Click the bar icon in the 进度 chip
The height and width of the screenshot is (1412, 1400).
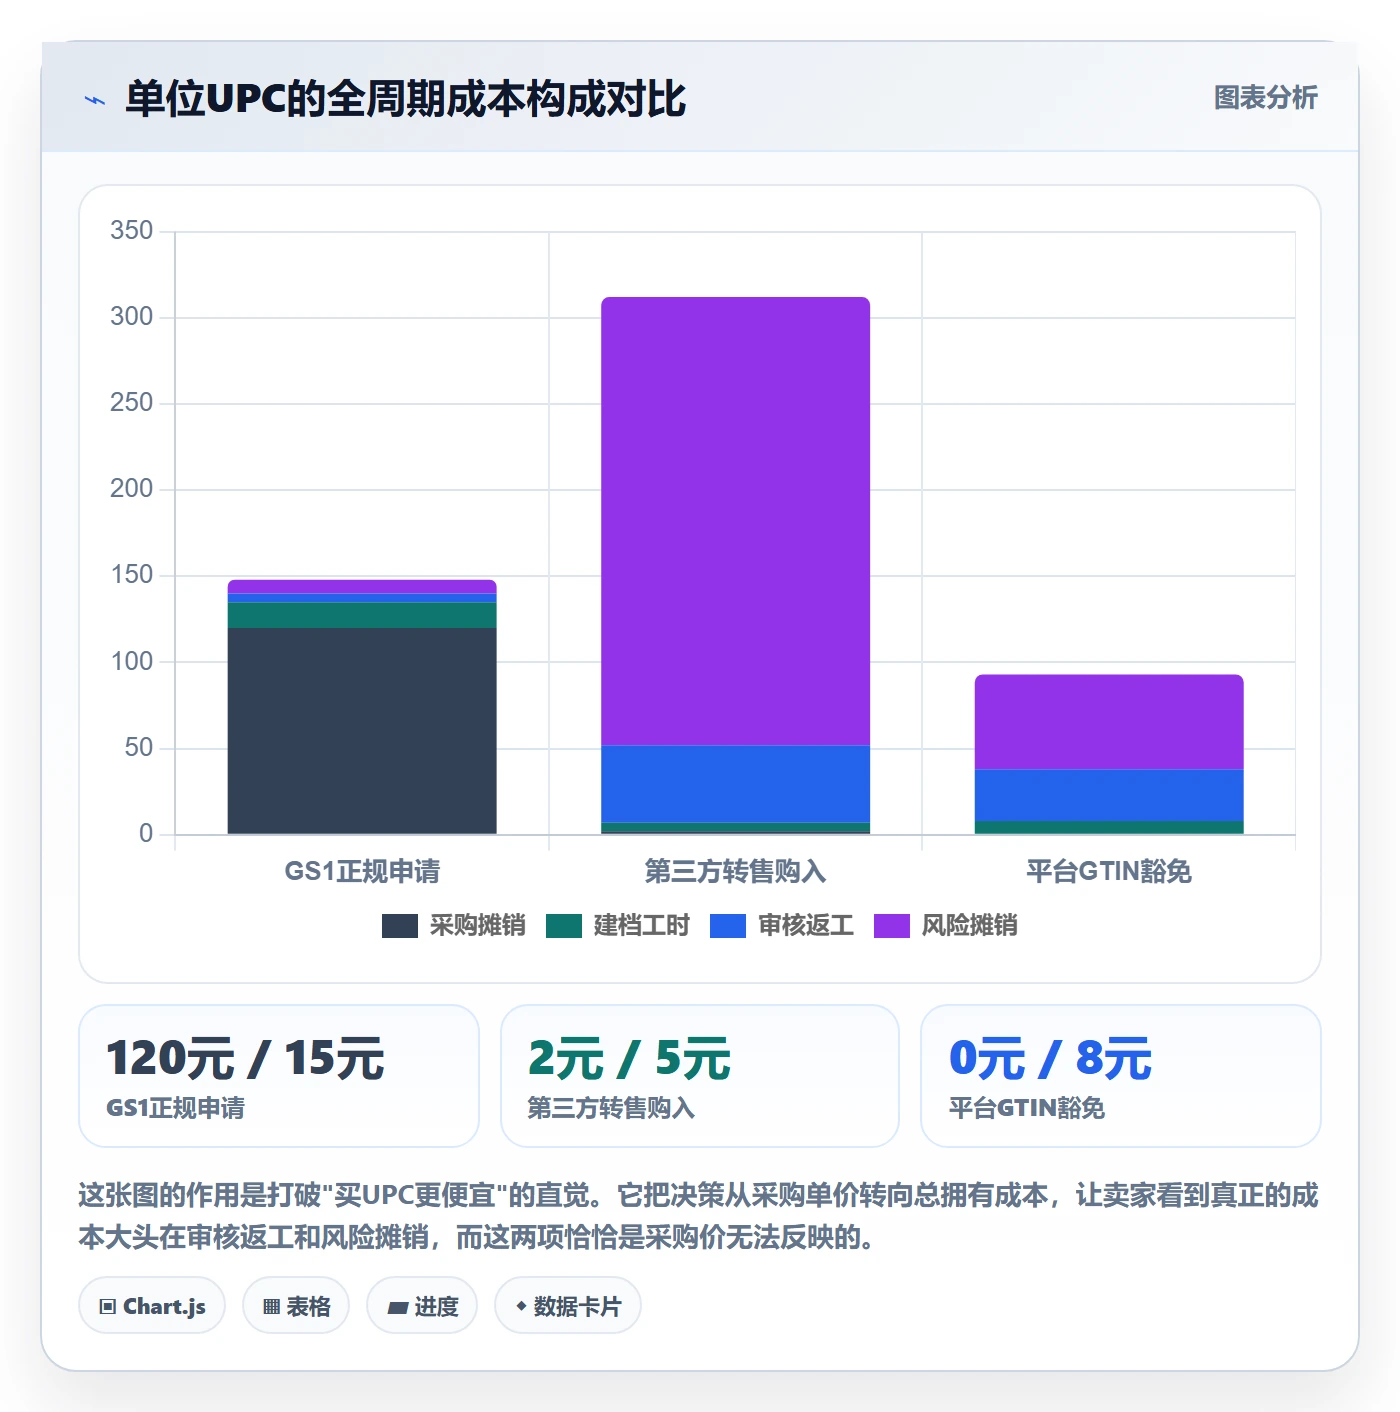coord(398,1308)
